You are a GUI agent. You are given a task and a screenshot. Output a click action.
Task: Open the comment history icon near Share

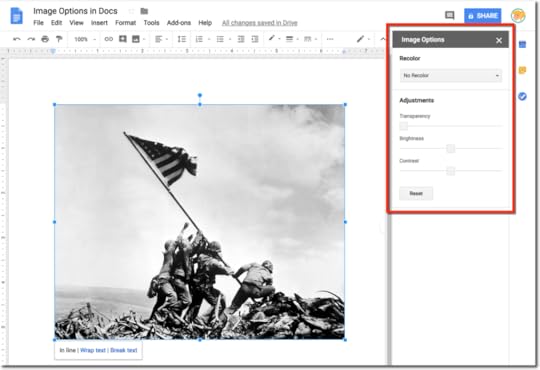pos(449,15)
